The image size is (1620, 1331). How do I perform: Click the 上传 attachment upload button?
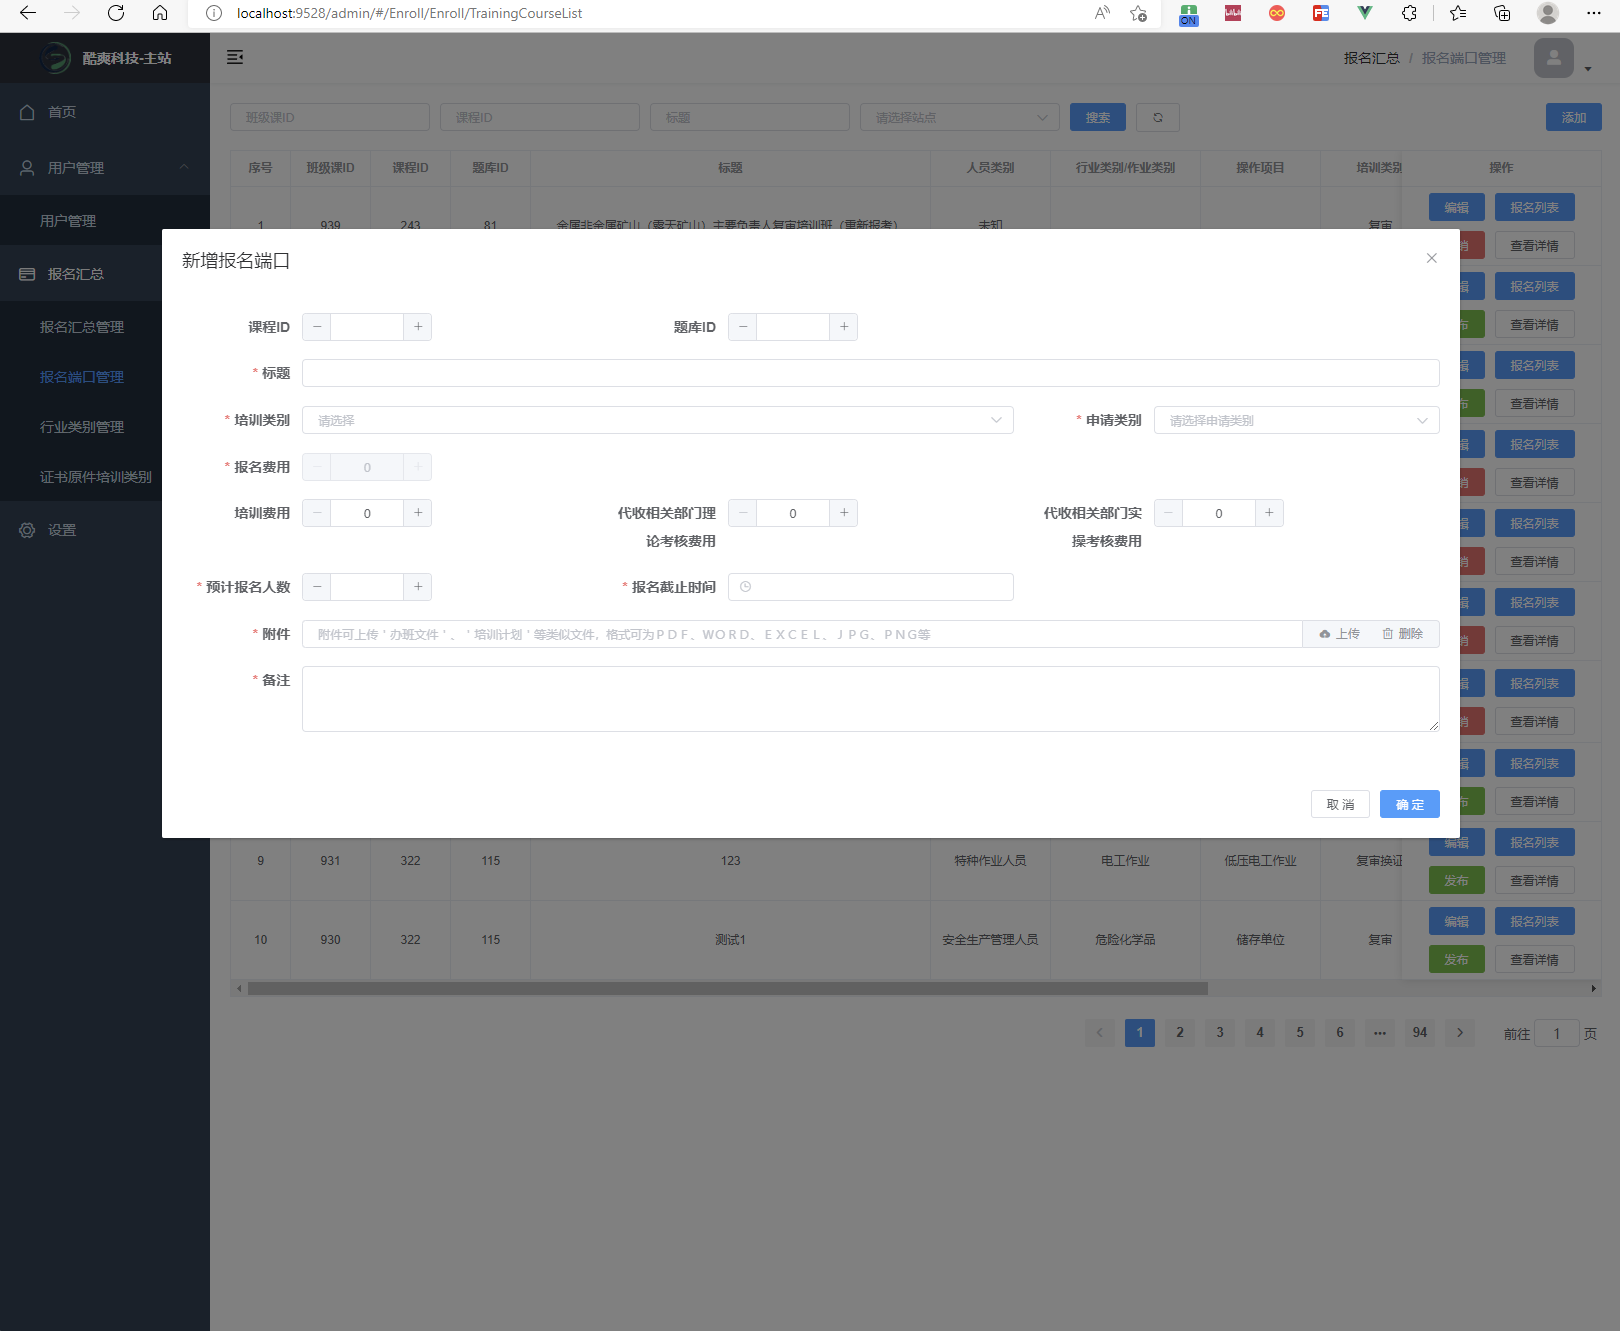click(x=1339, y=634)
